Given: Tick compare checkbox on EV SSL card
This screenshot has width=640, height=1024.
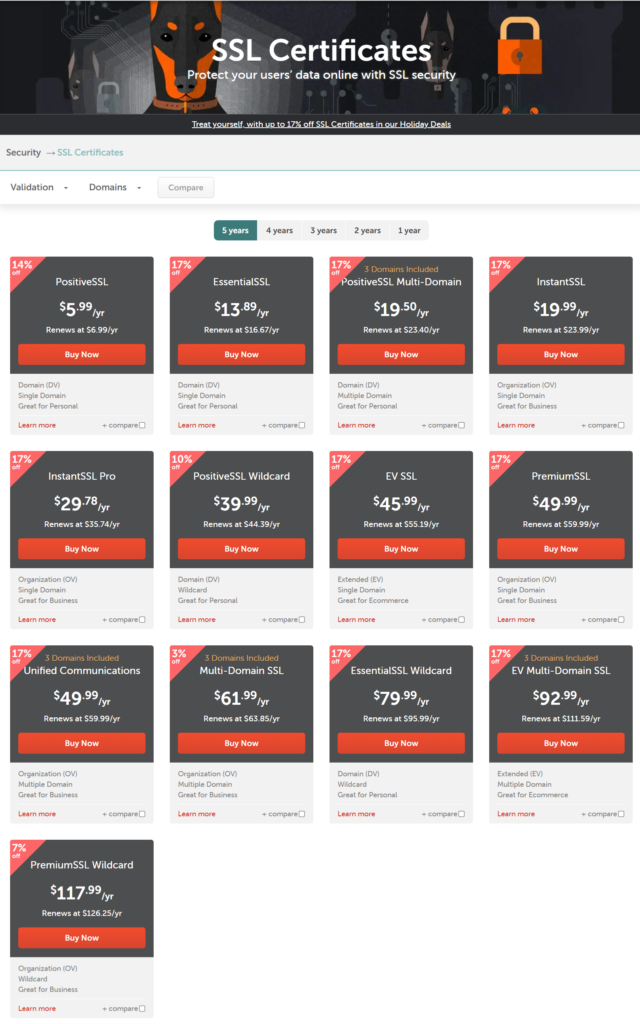Looking at the screenshot, I should coord(462,620).
